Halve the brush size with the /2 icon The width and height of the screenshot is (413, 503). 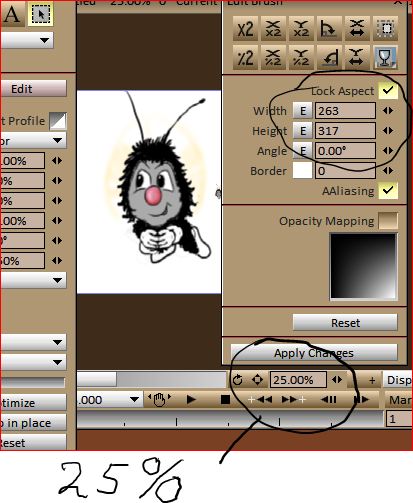coord(245,57)
